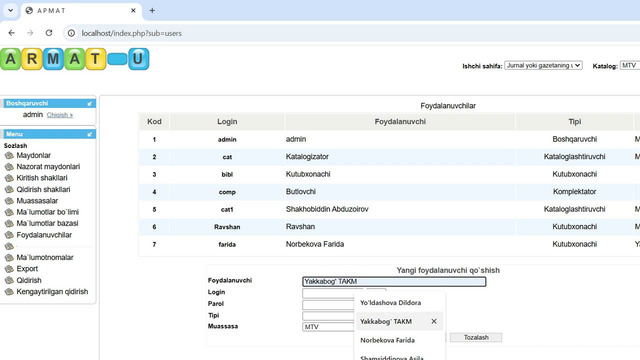Open the tab search dropdown

[x=11, y=11]
